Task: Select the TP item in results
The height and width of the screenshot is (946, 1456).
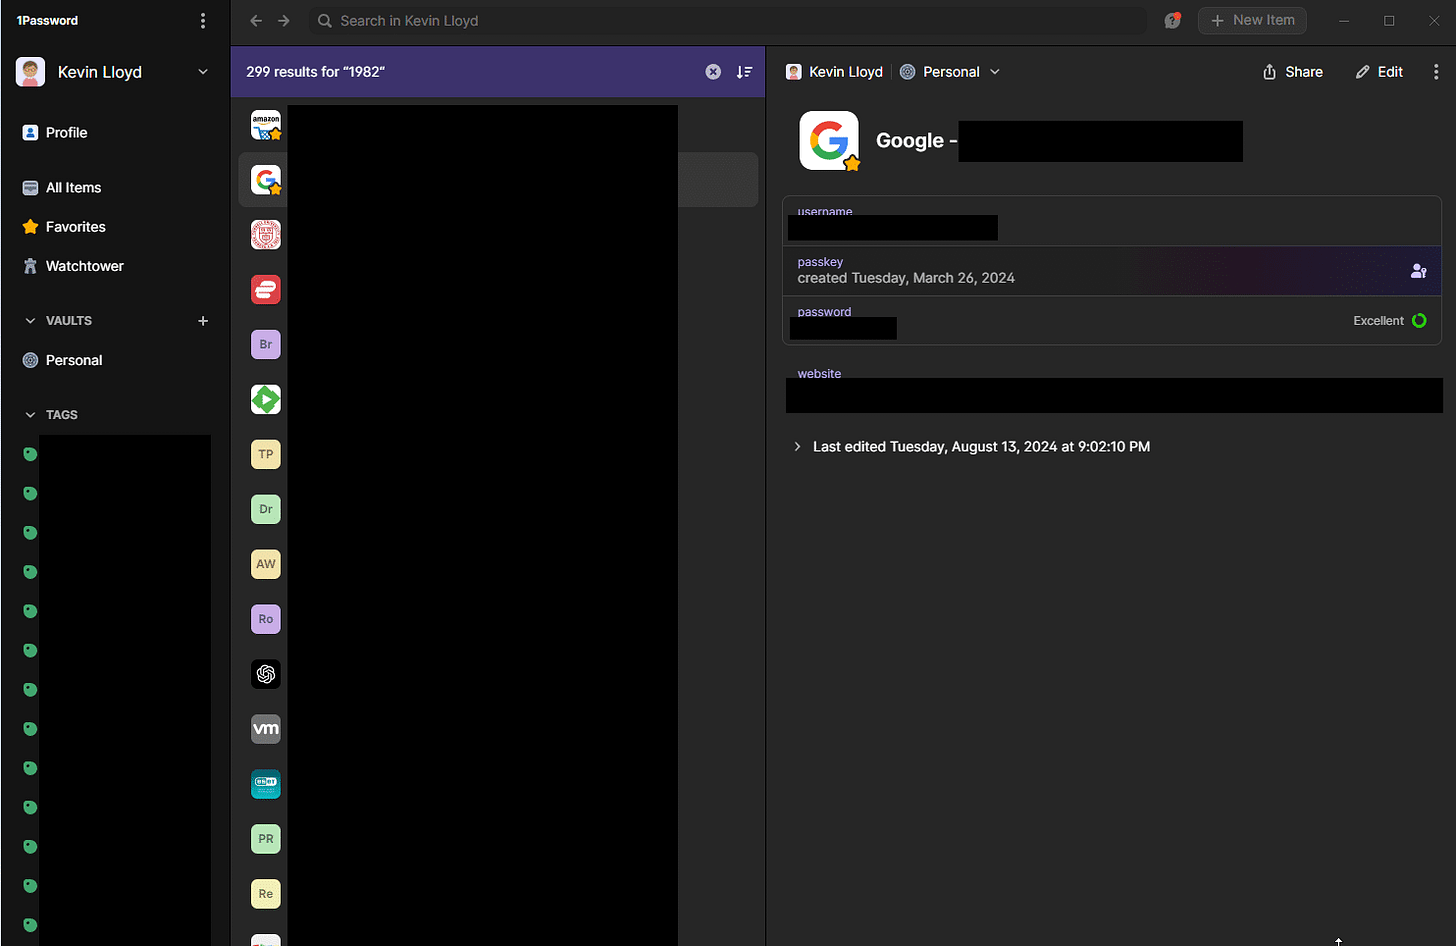Action: [x=266, y=455]
